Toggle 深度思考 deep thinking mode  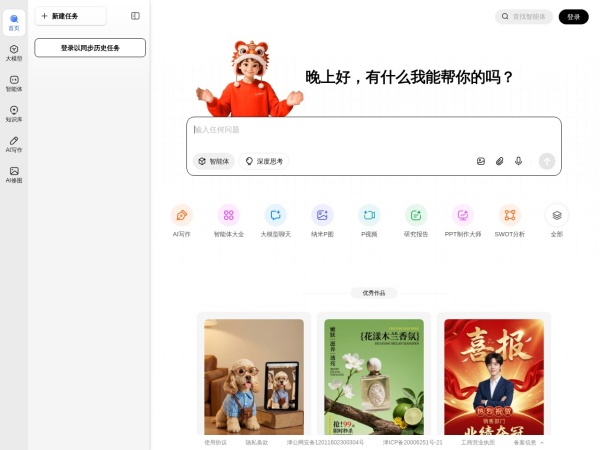coord(264,161)
